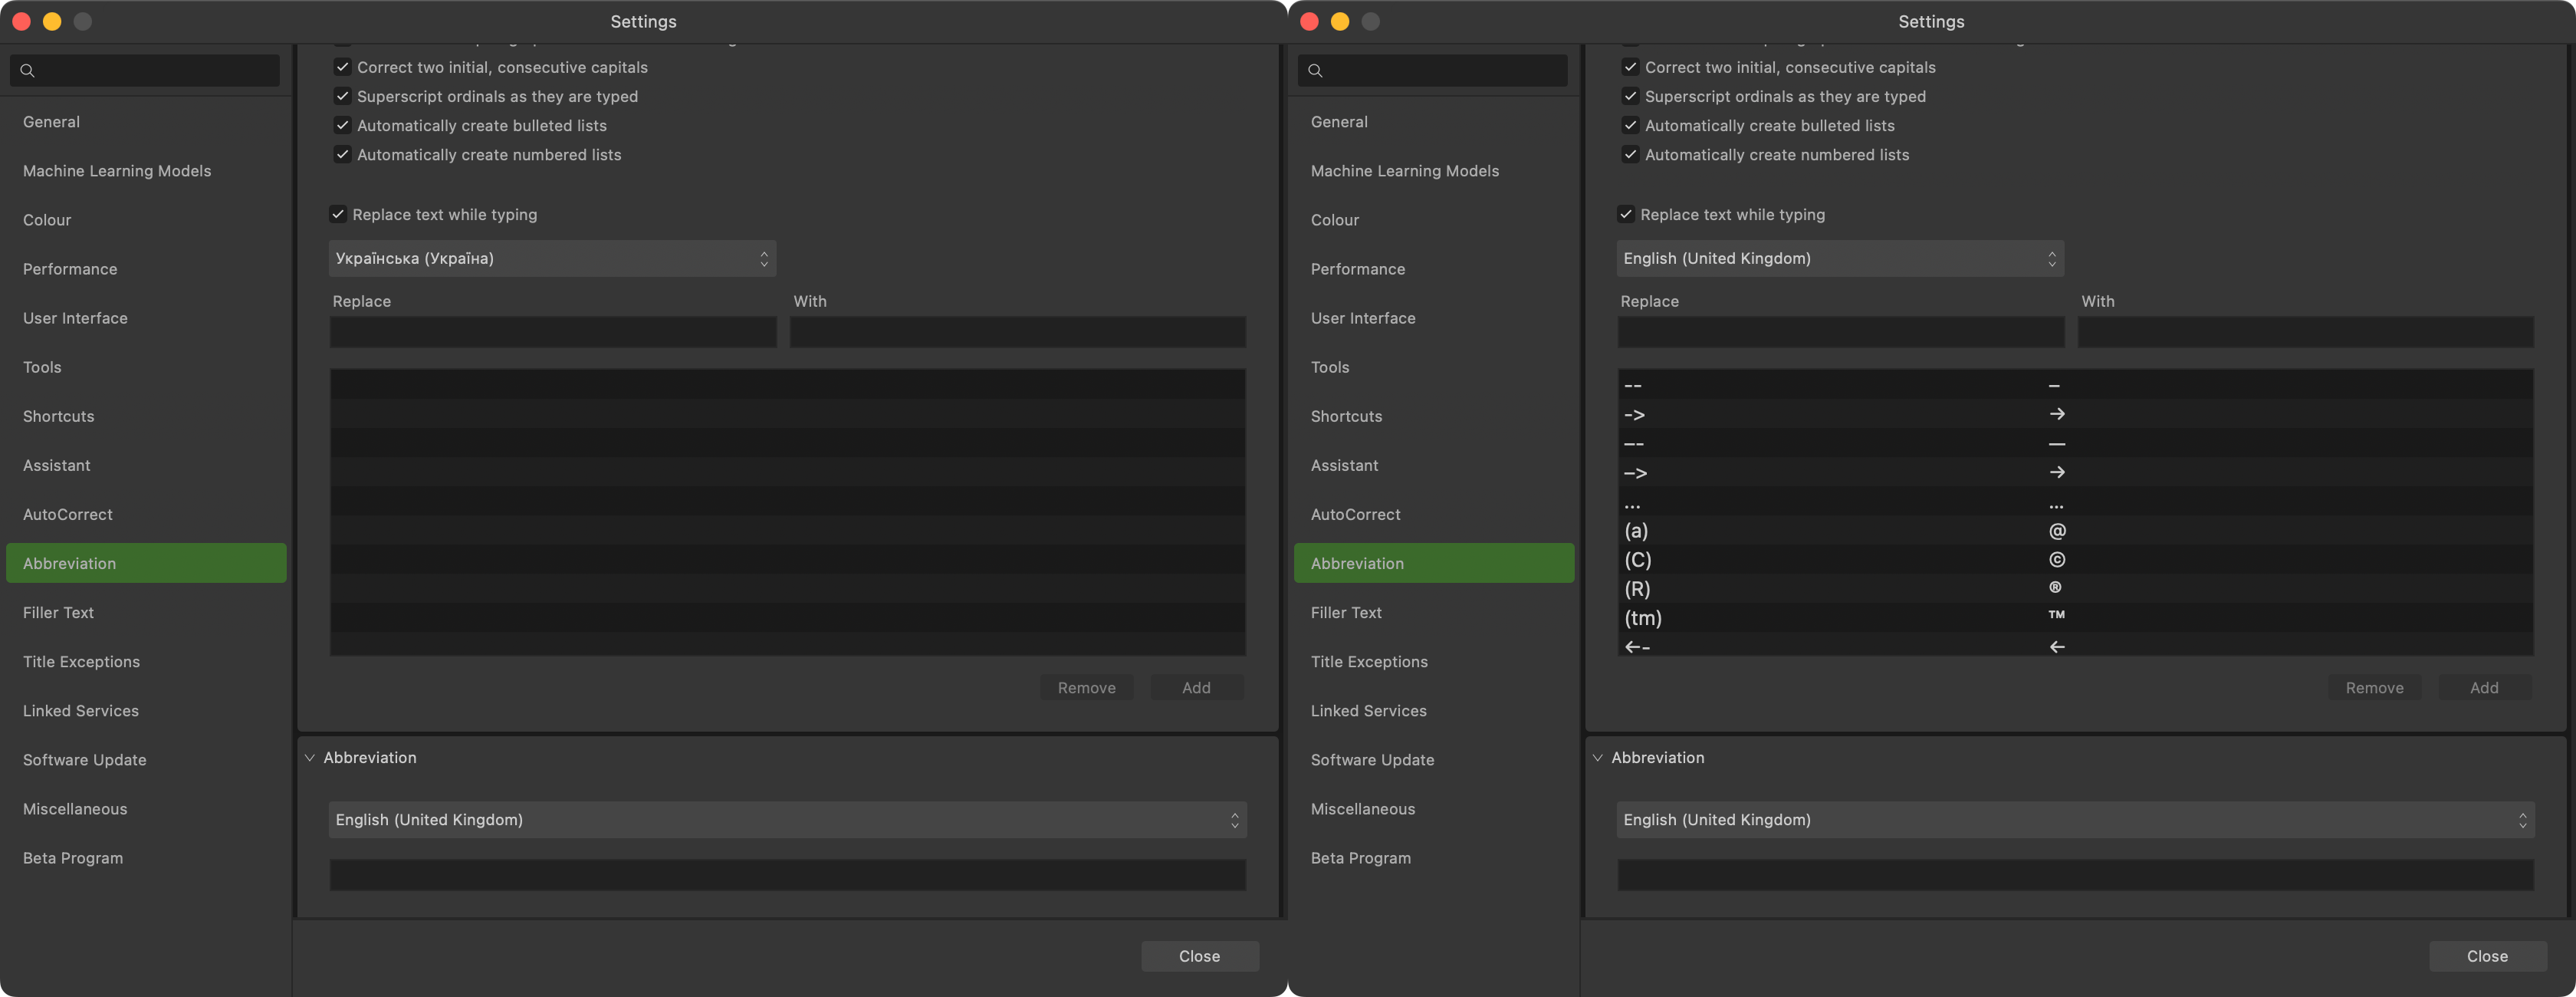Click the search magnifier icon in the left window
The image size is (2576, 997).
(28, 71)
